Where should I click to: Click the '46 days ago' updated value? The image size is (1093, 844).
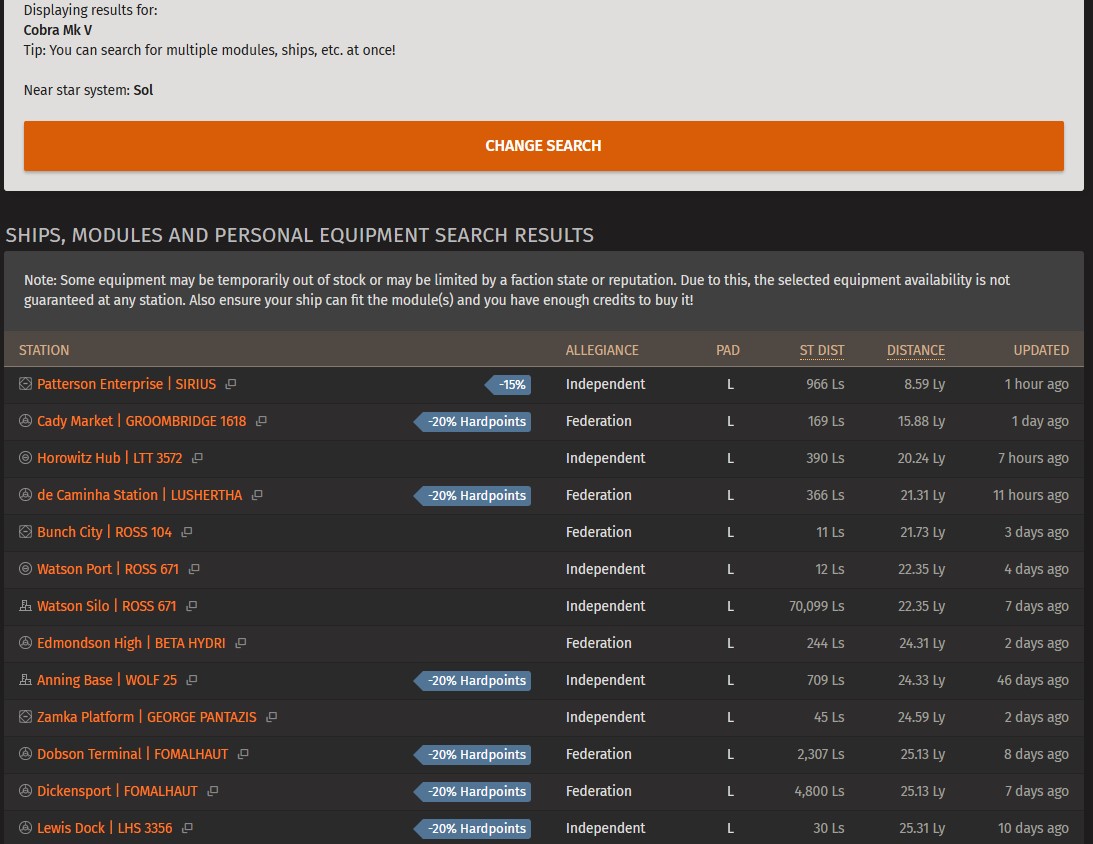point(1032,680)
